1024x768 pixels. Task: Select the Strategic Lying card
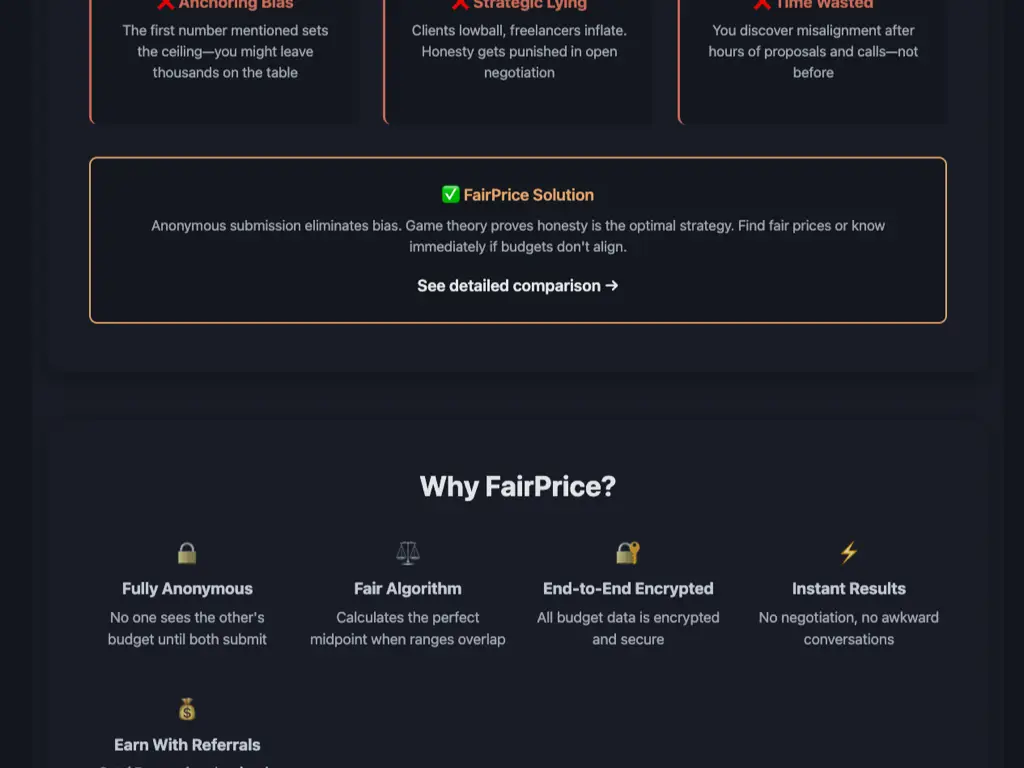tap(518, 60)
